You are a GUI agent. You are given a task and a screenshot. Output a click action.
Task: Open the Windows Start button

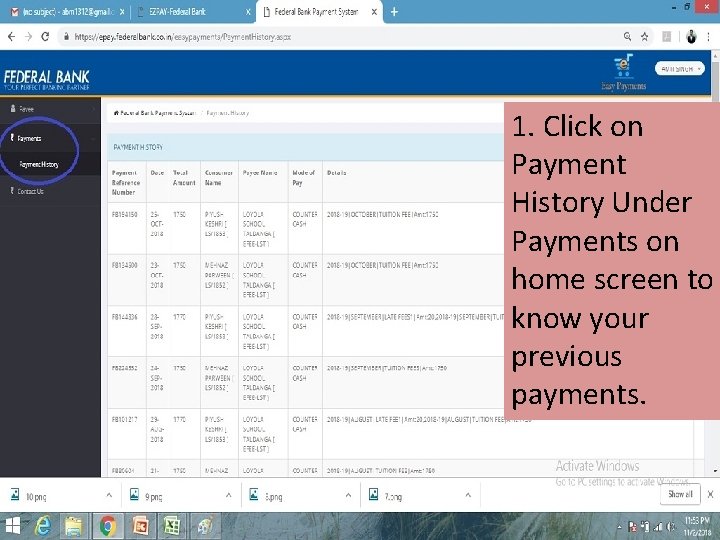12,526
